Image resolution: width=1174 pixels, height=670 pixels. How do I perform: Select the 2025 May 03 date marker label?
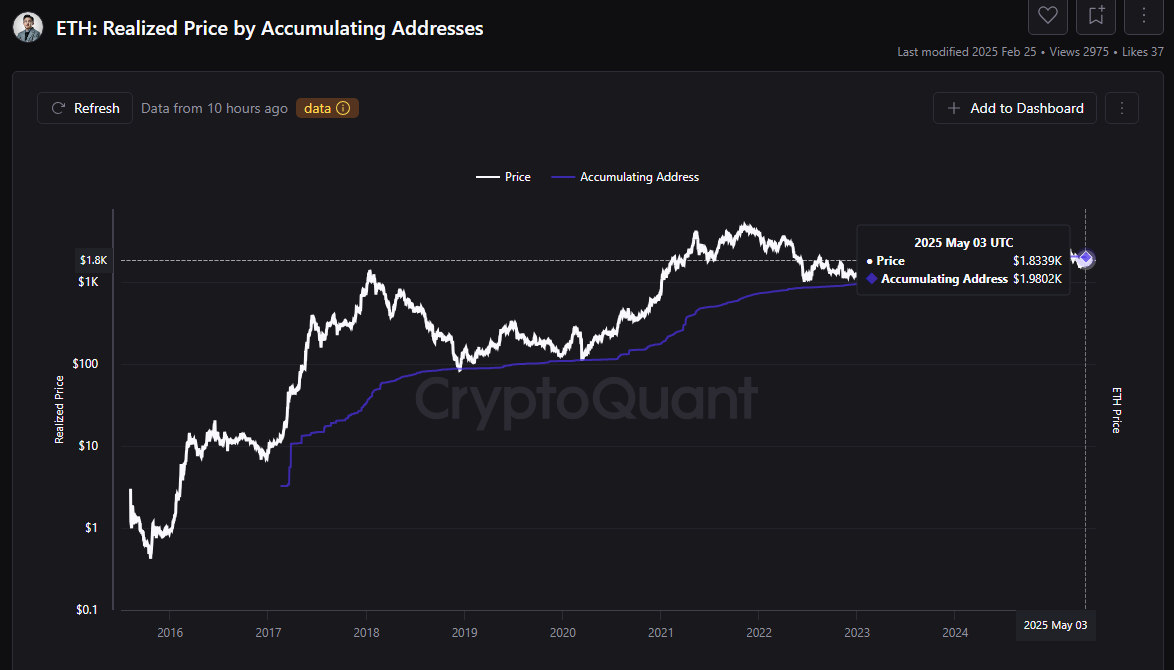(x=1055, y=625)
